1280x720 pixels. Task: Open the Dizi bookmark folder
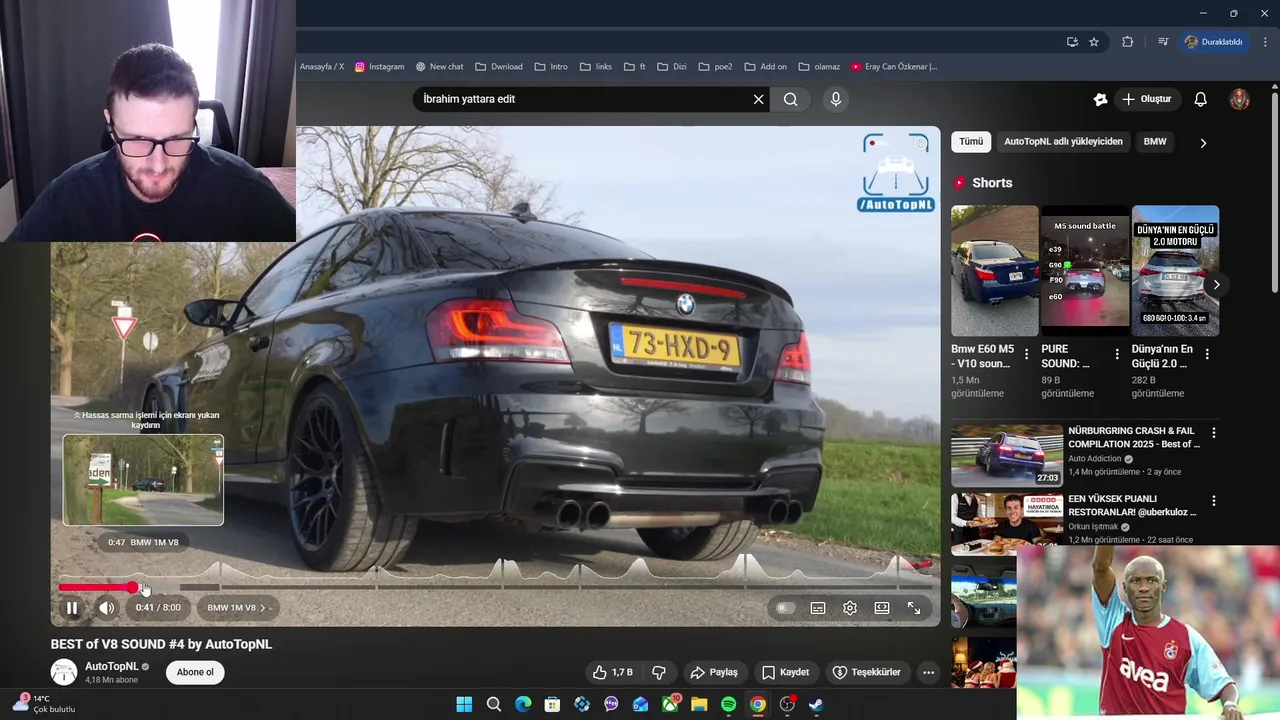tap(672, 67)
